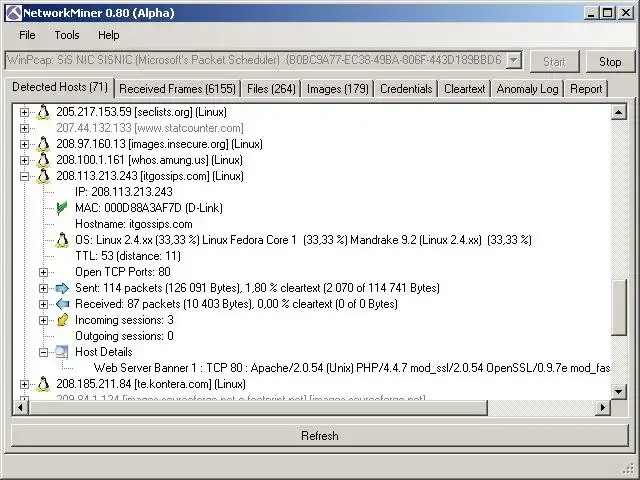Click penguin icon beside 208.113.213.243 itgossips.com
Viewport: 640px width, 480px height.
coord(43,176)
